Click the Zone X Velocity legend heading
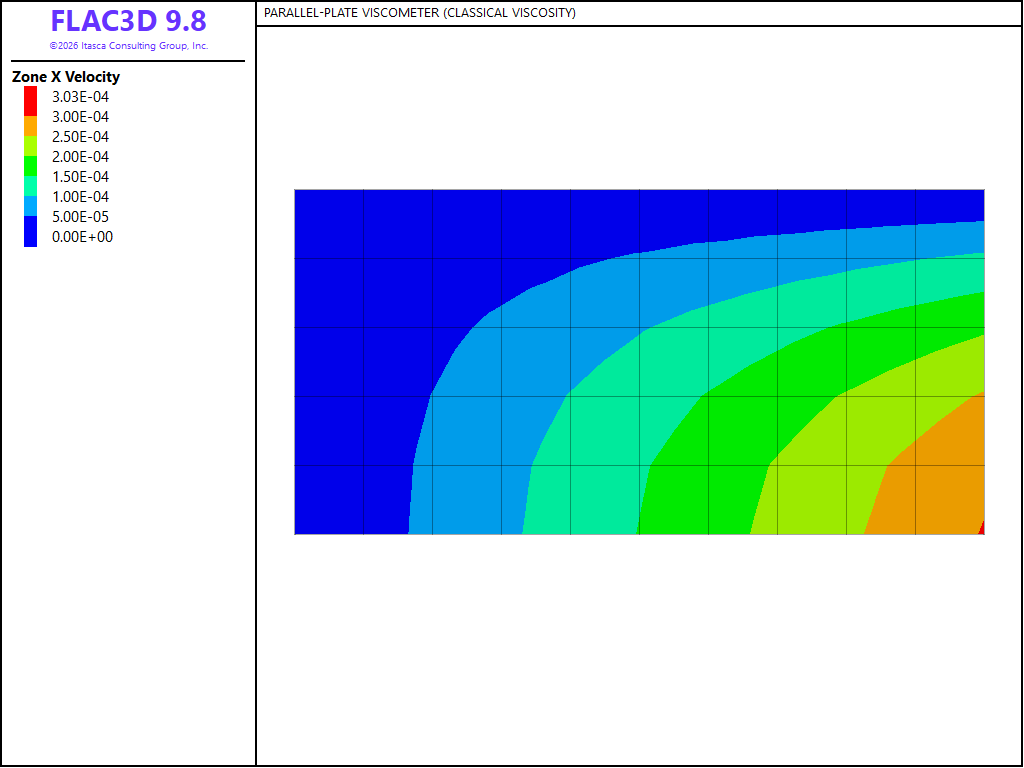 66,76
